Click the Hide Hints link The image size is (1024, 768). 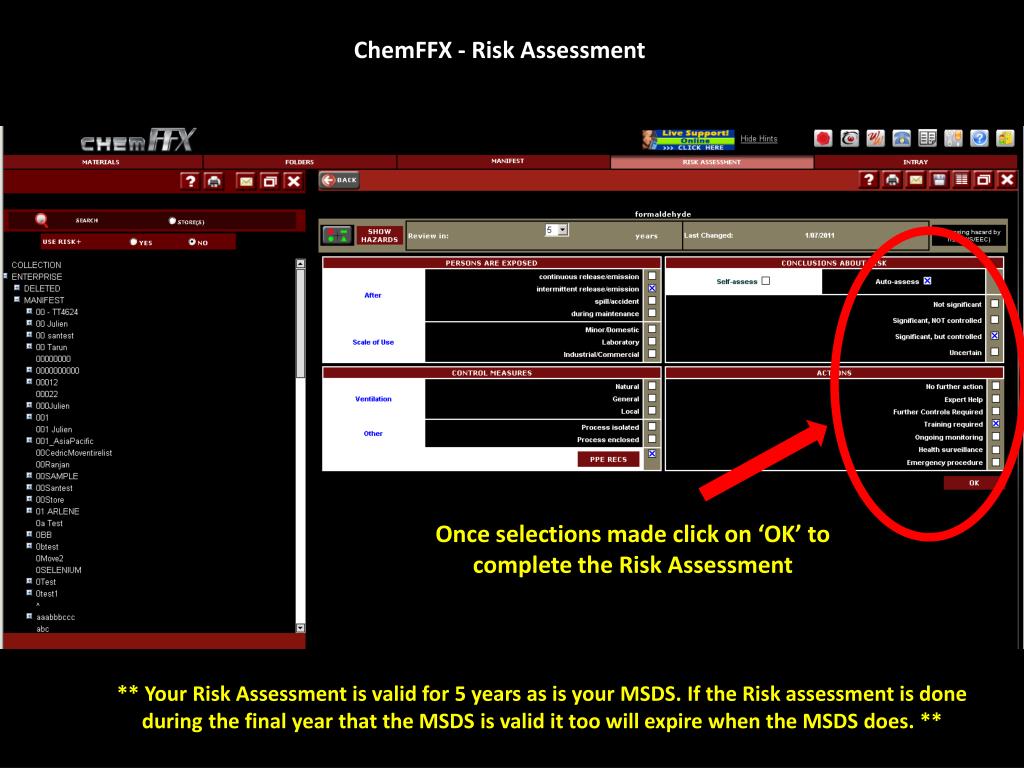click(759, 138)
